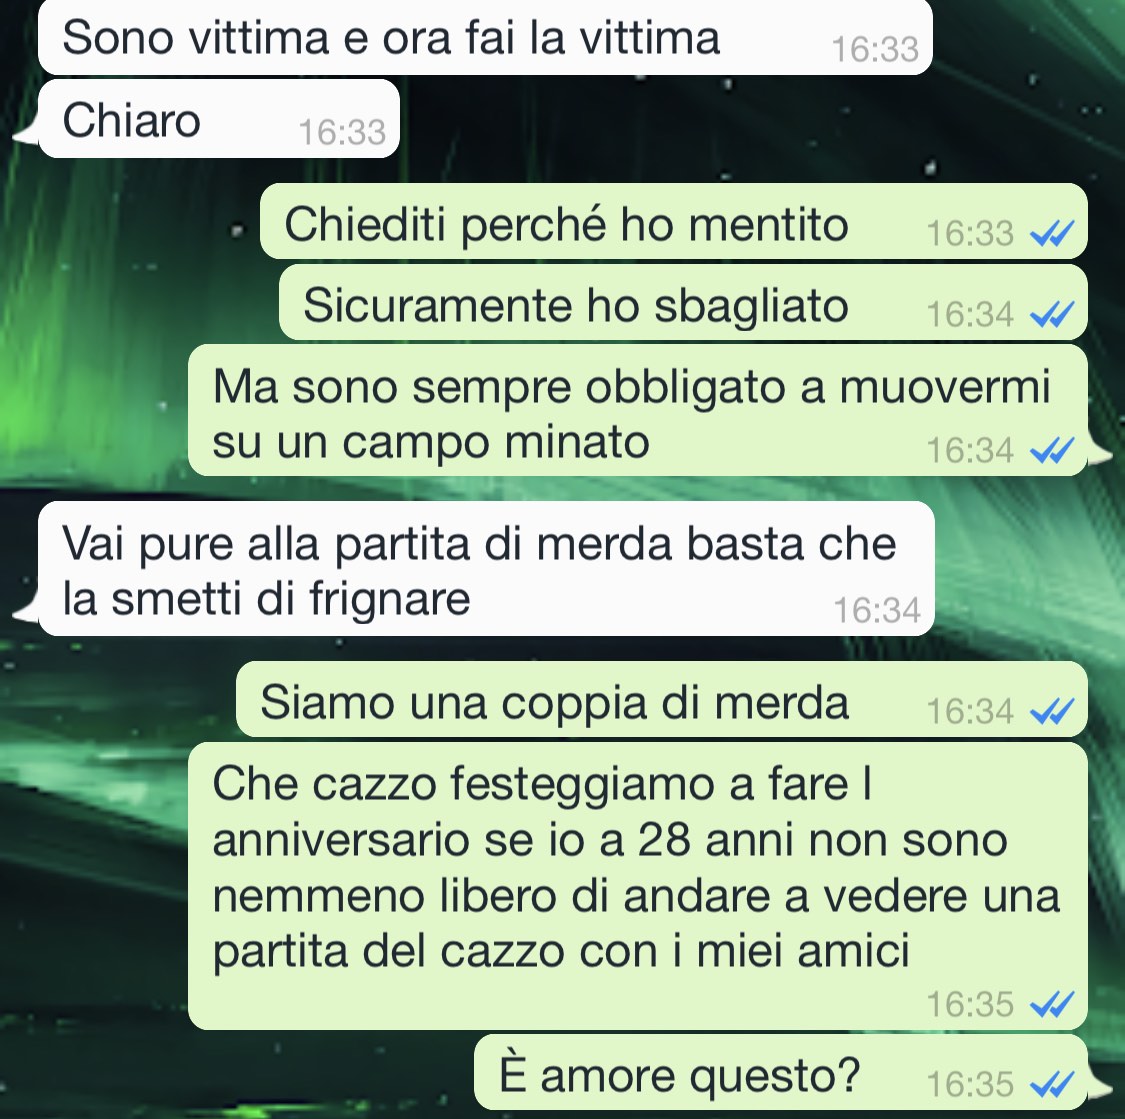This screenshot has width=1125, height=1119.
Task: Select the 'Chiediti perché ho mentito' bubble
Action: (x=674, y=222)
